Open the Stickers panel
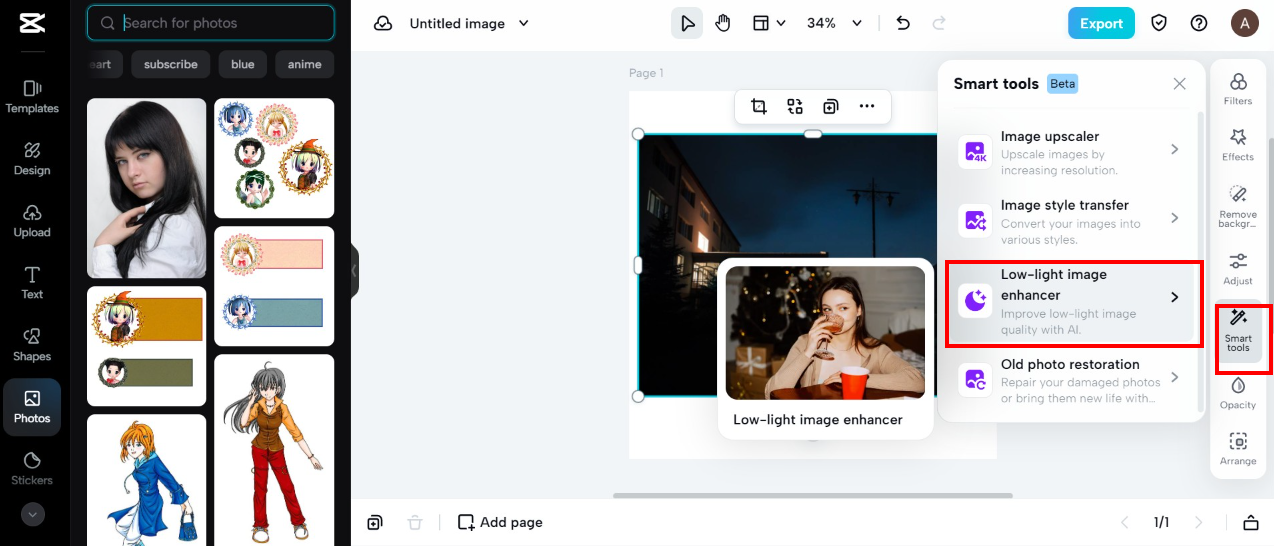Image resolution: width=1274 pixels, height=546 pixels. pos(32,468)
